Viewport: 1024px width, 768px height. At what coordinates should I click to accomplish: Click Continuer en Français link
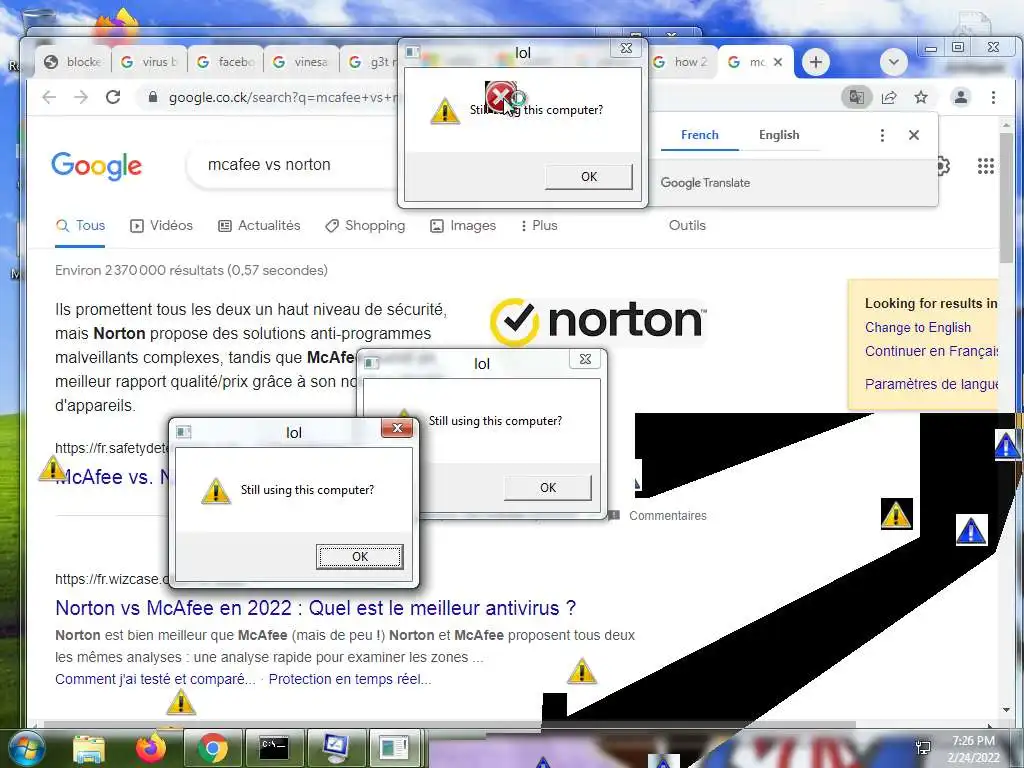coord(931,351)
